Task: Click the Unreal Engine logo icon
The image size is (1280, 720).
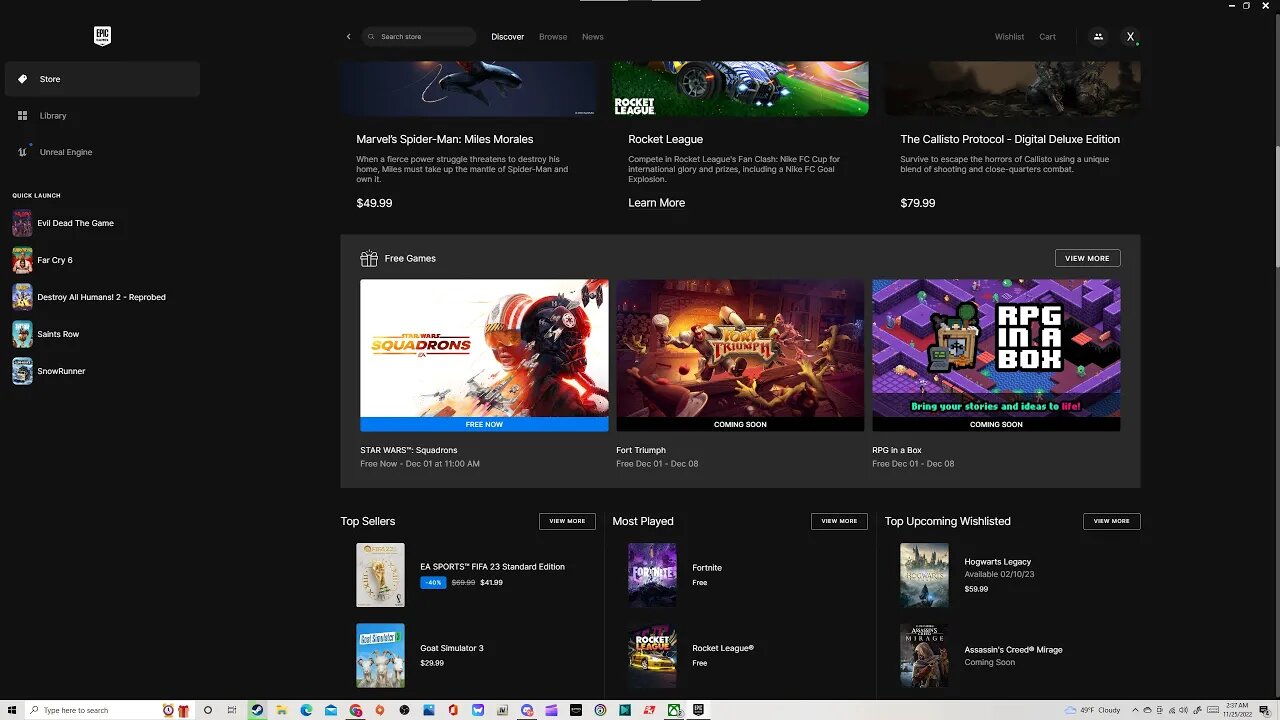Action: click(22, 152)
